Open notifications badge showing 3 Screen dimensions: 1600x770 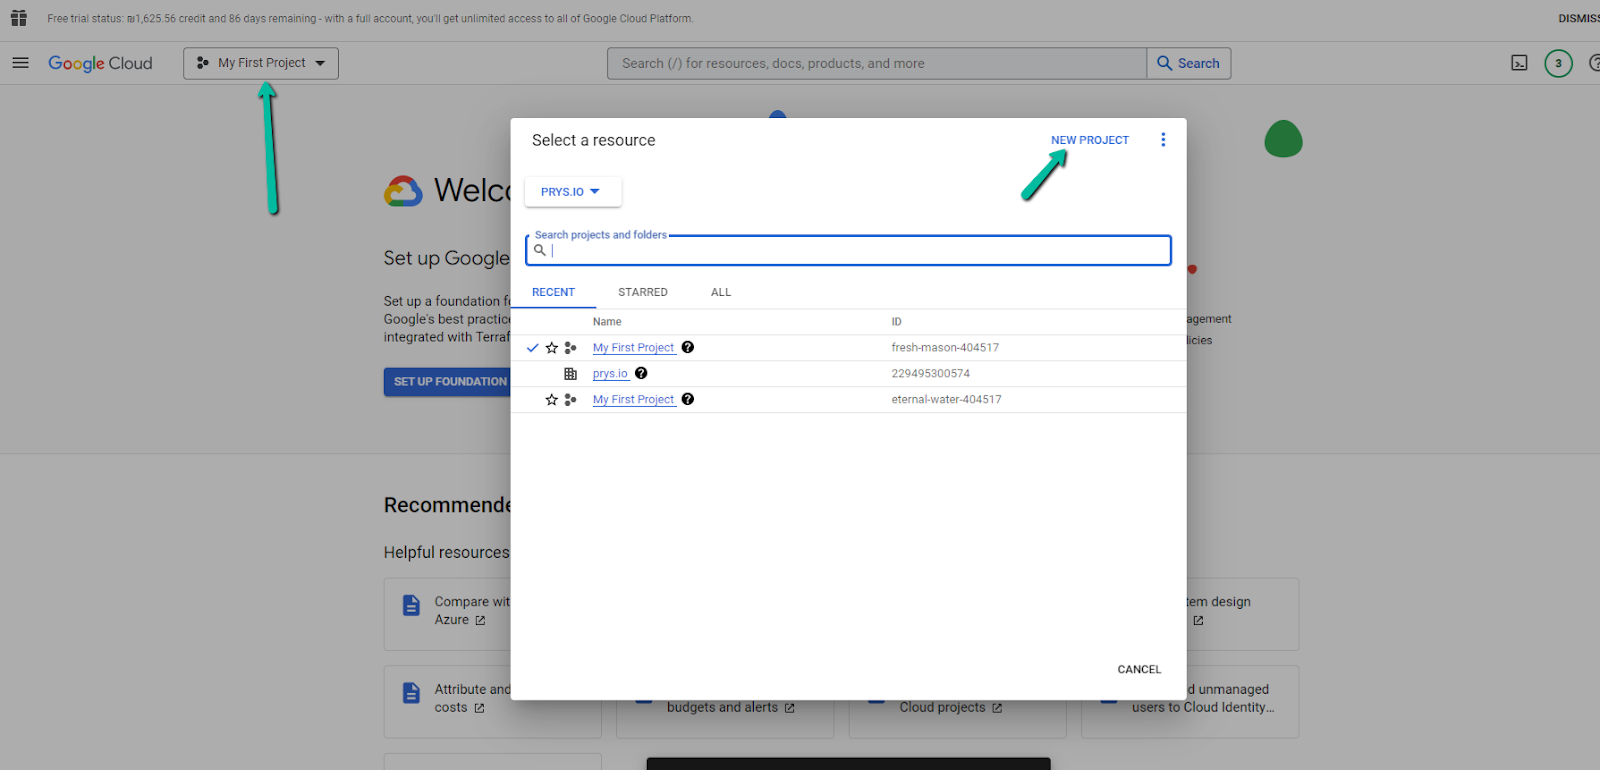(x=1558, y=63)
